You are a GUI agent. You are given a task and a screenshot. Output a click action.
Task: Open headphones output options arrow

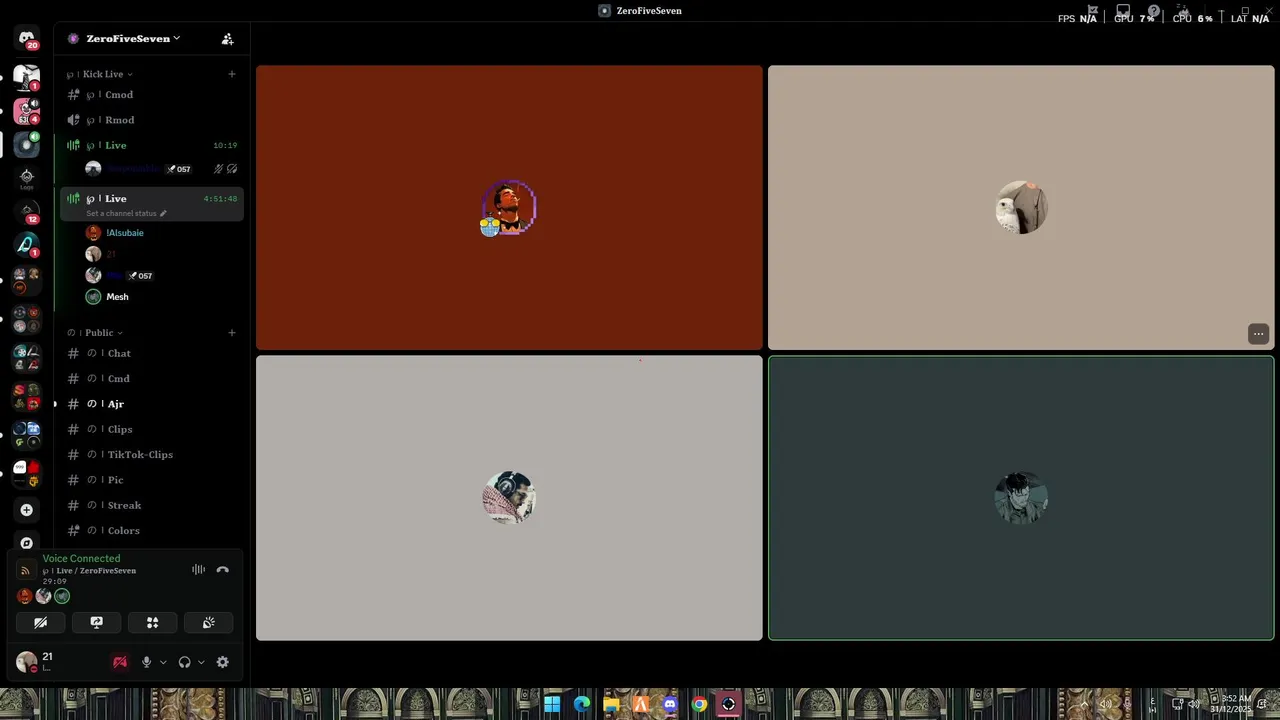[x=201, y=662]
